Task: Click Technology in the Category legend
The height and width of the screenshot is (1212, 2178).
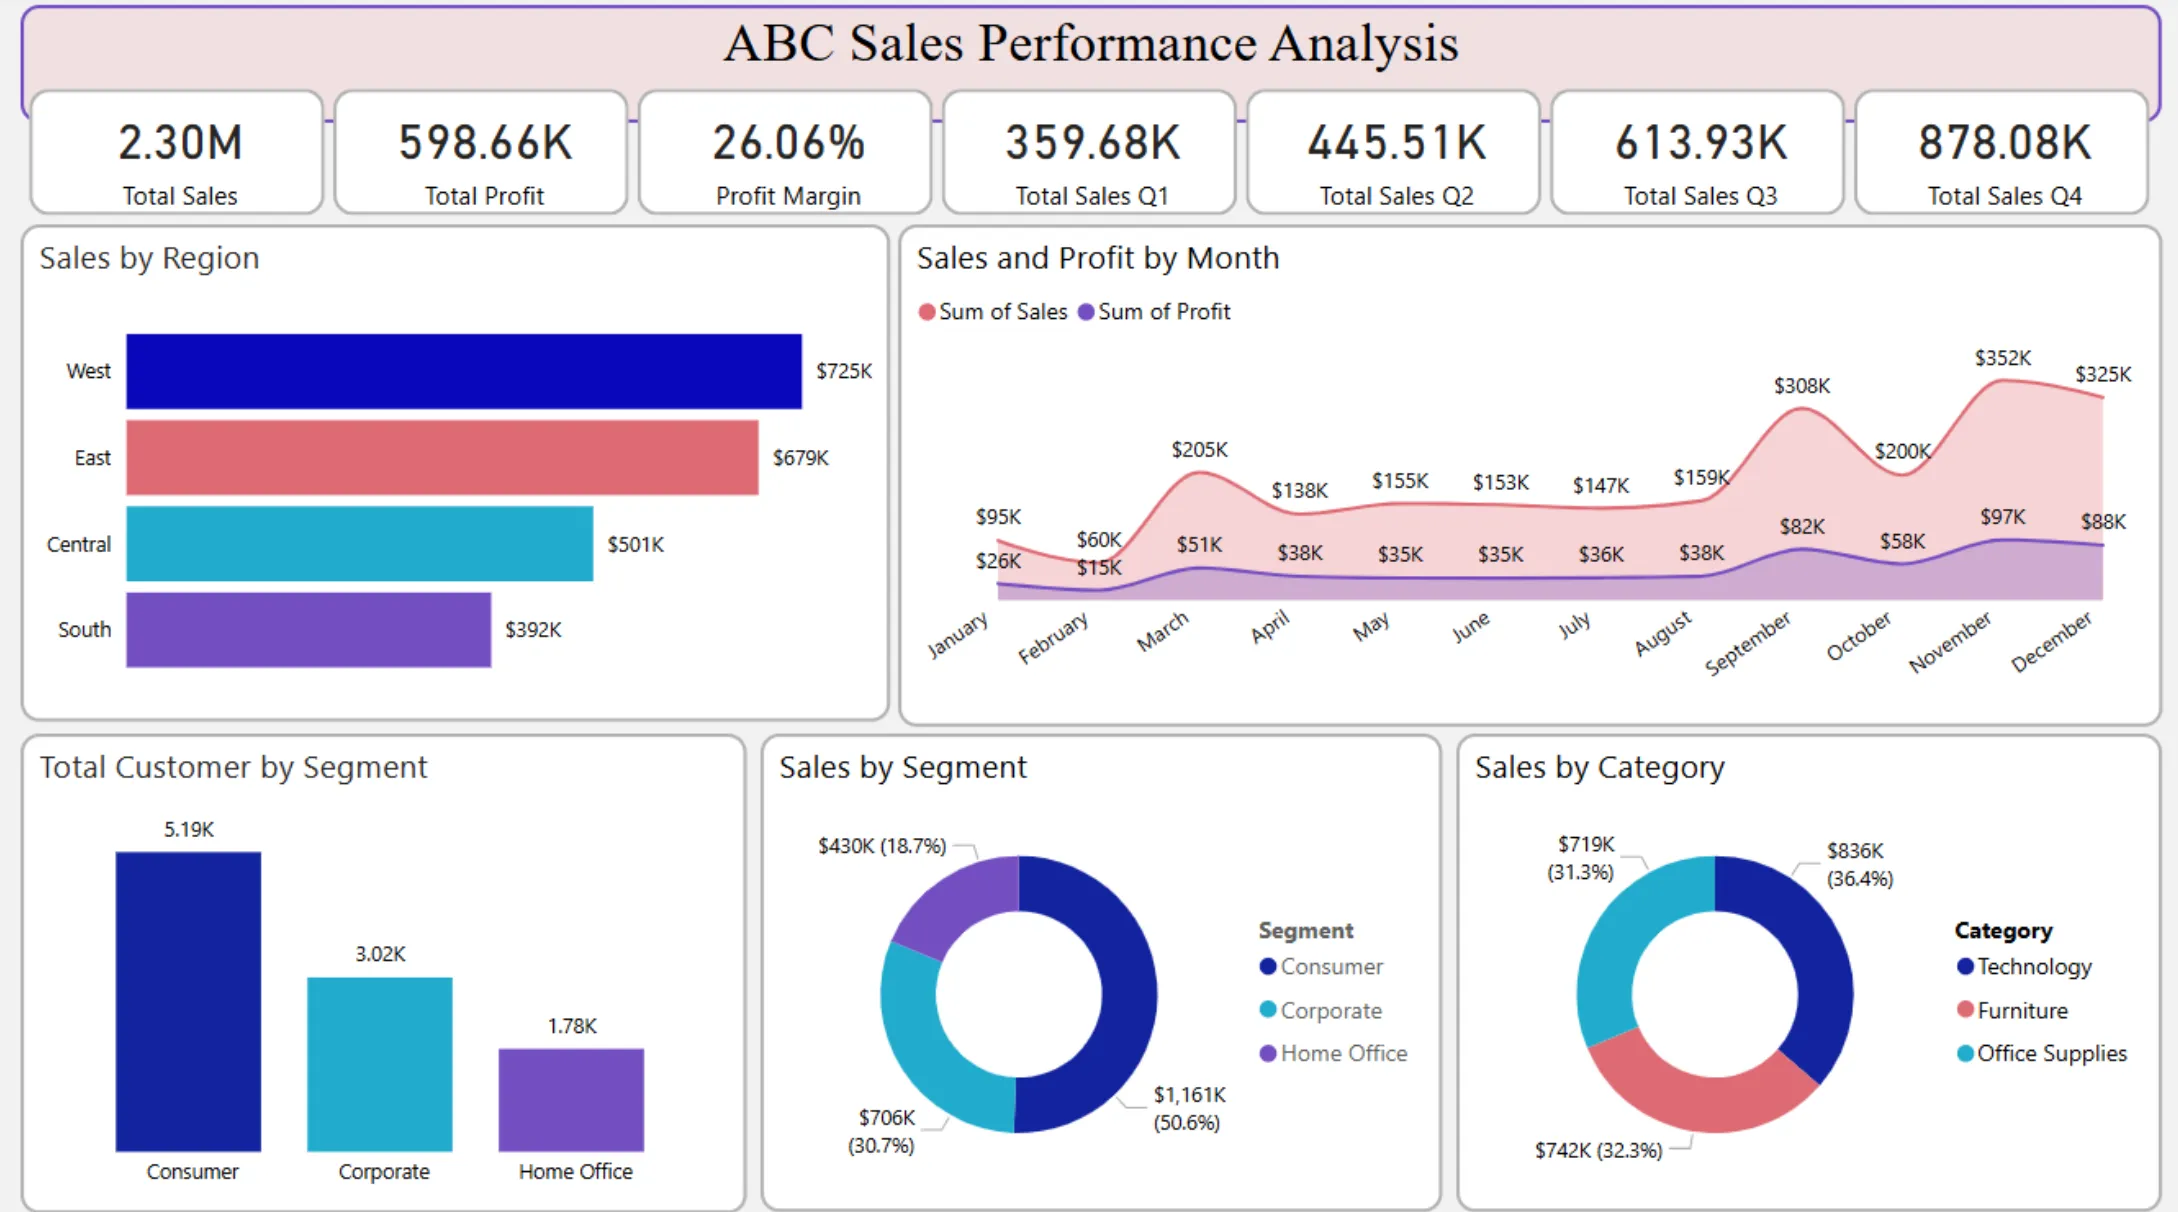Action: pyautogui.click(x=2032, y=966)
